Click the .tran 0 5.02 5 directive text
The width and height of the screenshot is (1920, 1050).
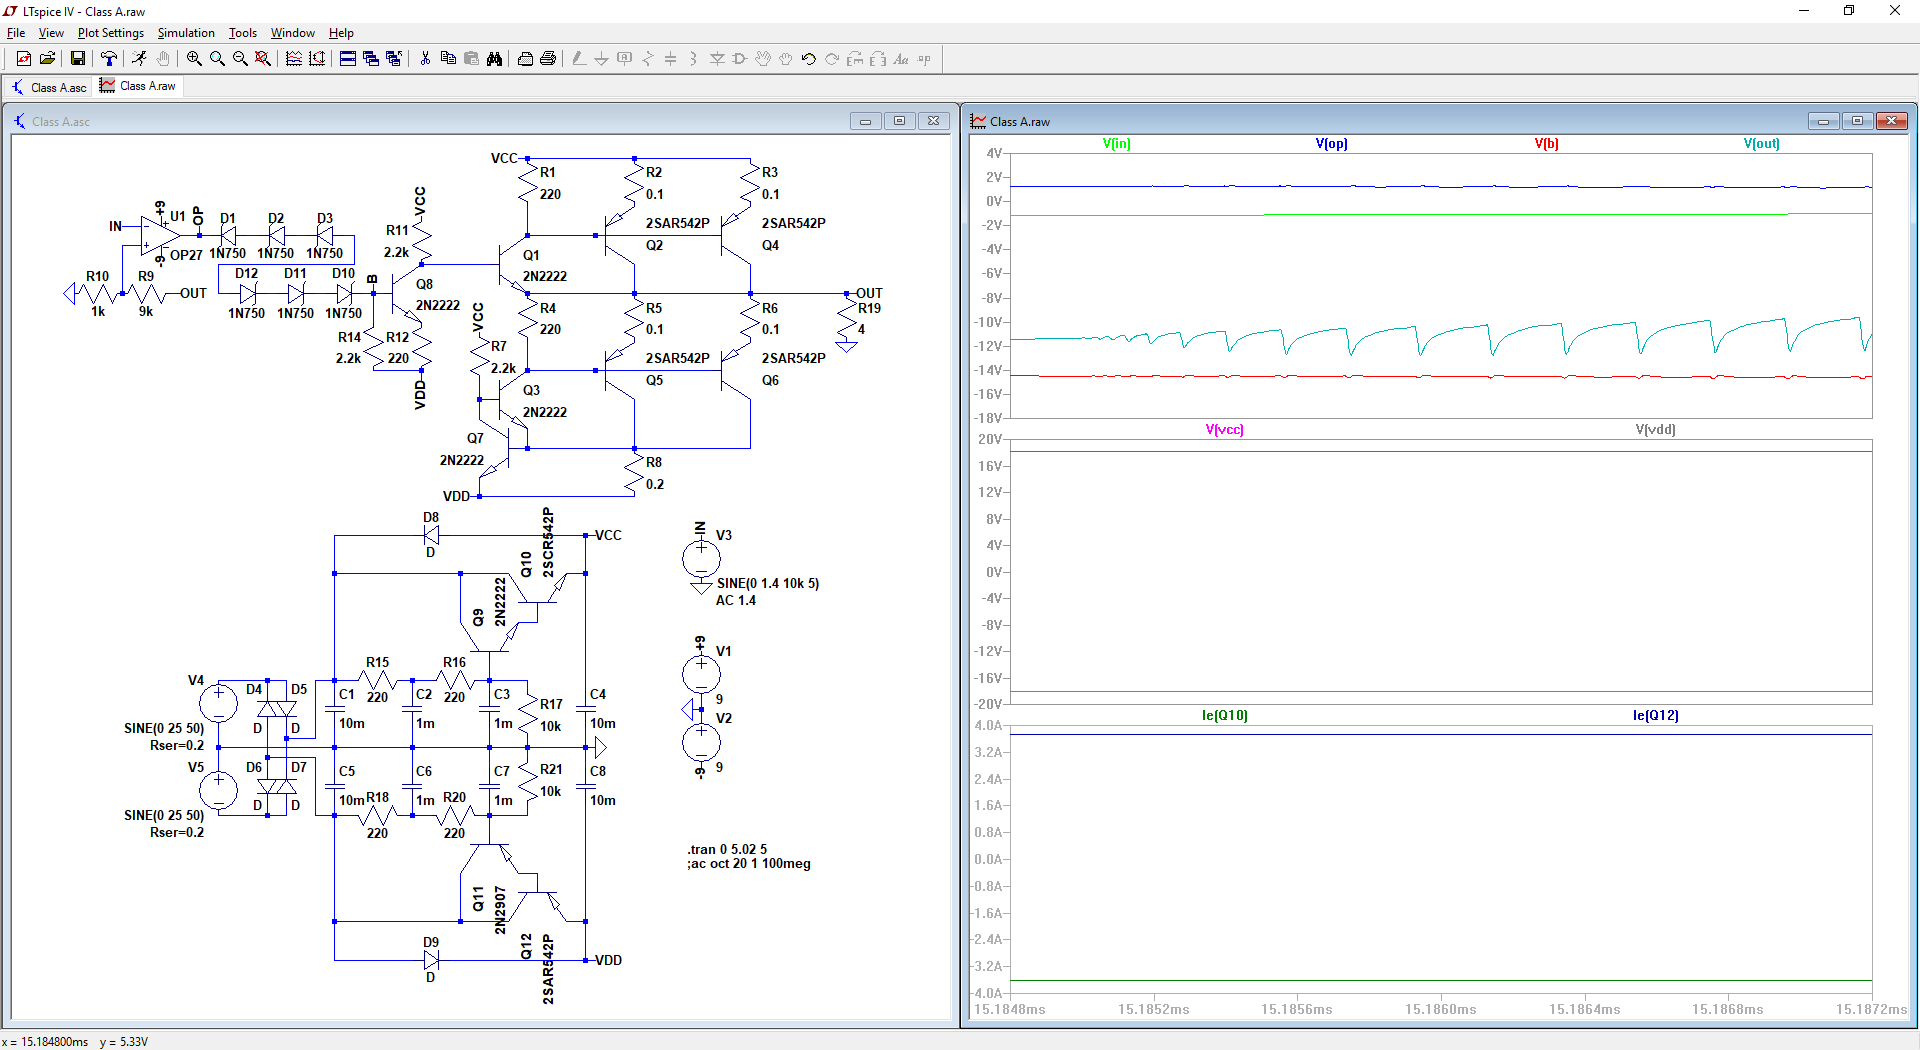point(727,849)
